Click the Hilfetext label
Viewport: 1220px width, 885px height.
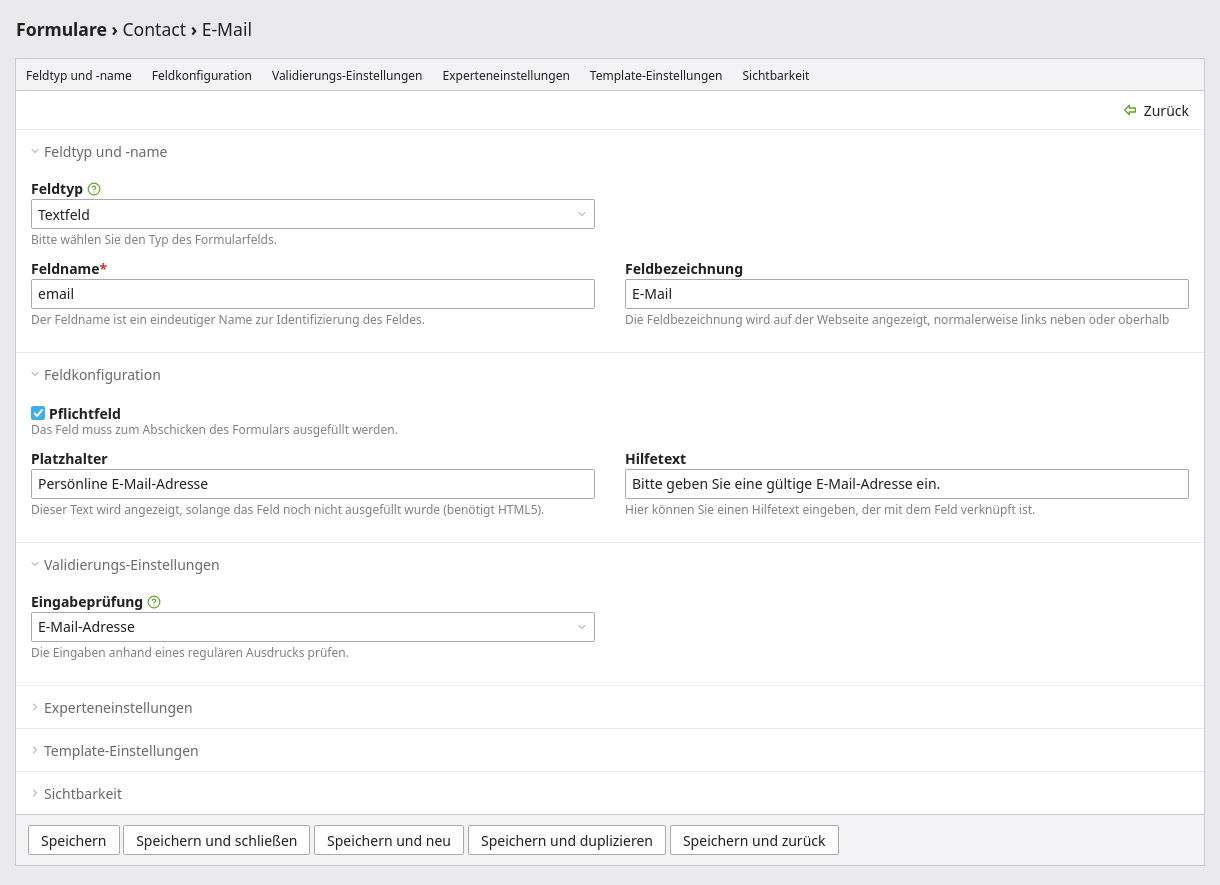click(655, 459)
